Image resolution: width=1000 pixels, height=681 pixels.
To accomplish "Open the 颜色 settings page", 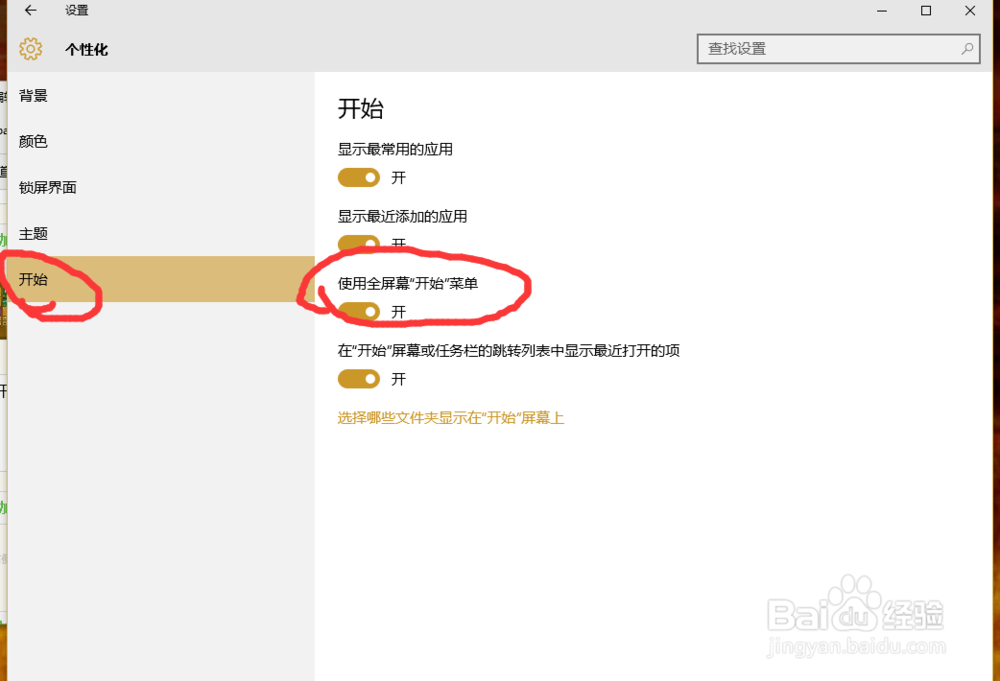I will 33,141.
